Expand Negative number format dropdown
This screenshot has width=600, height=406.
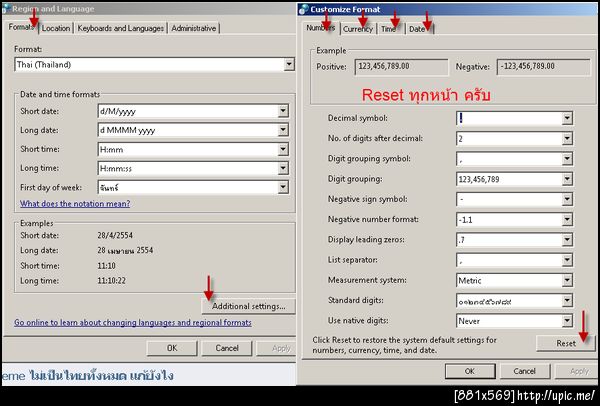567,220
